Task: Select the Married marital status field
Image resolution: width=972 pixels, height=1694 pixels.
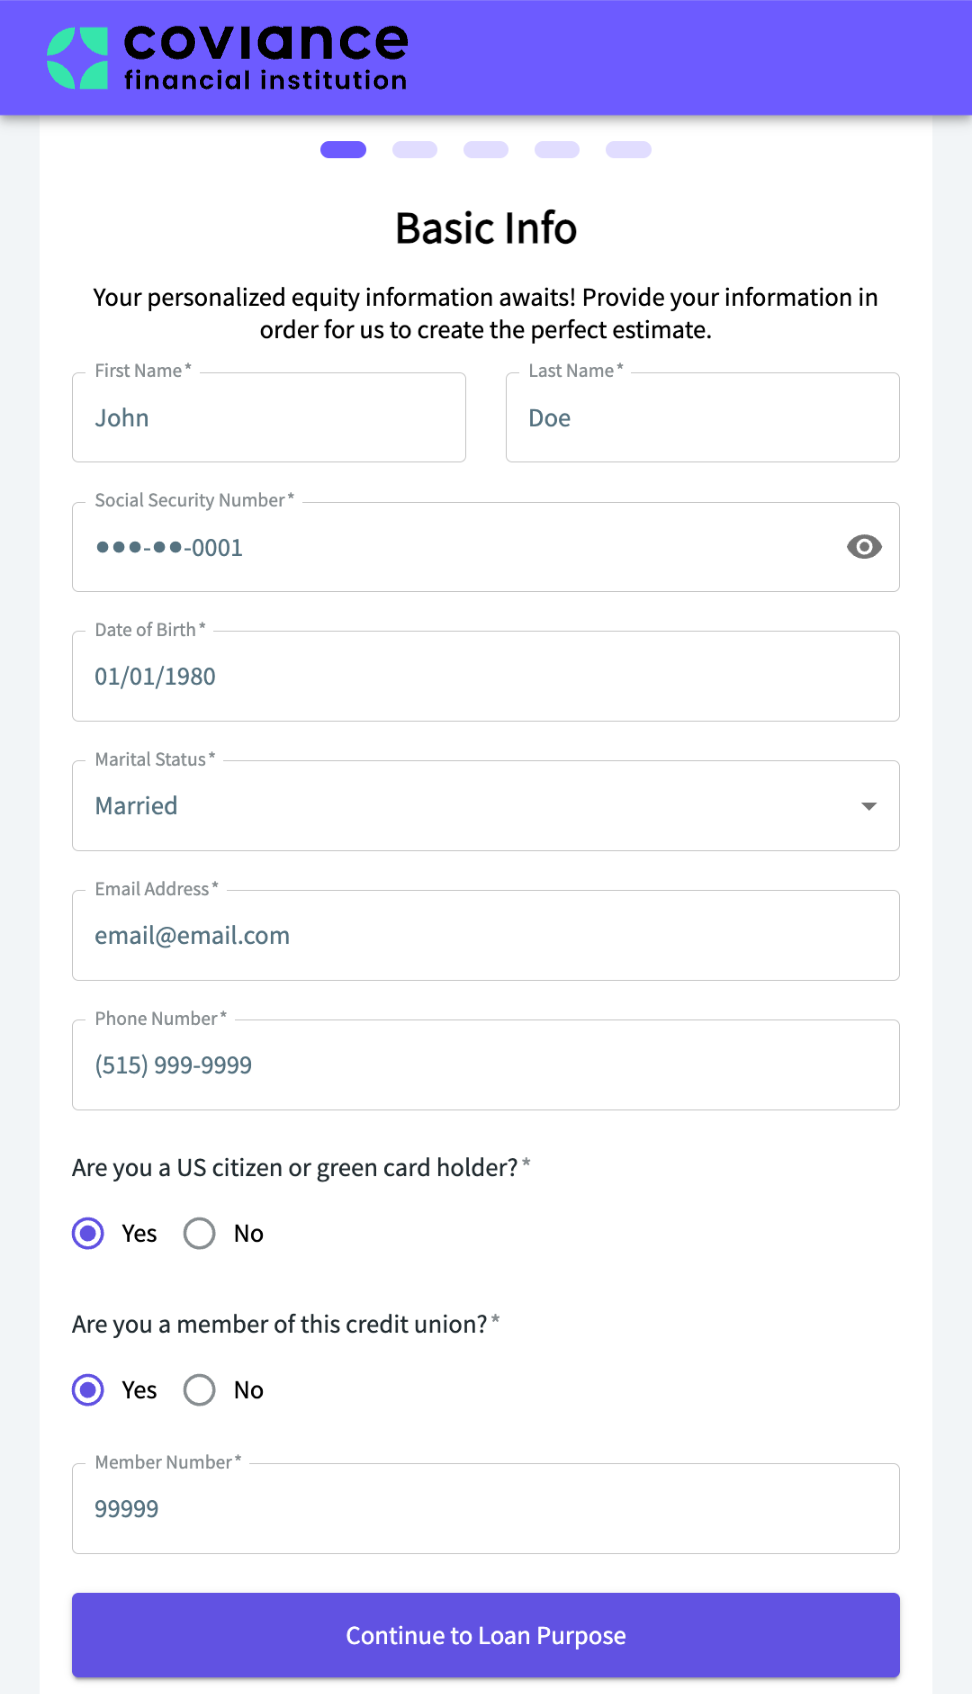Action: tap(460, 806)
